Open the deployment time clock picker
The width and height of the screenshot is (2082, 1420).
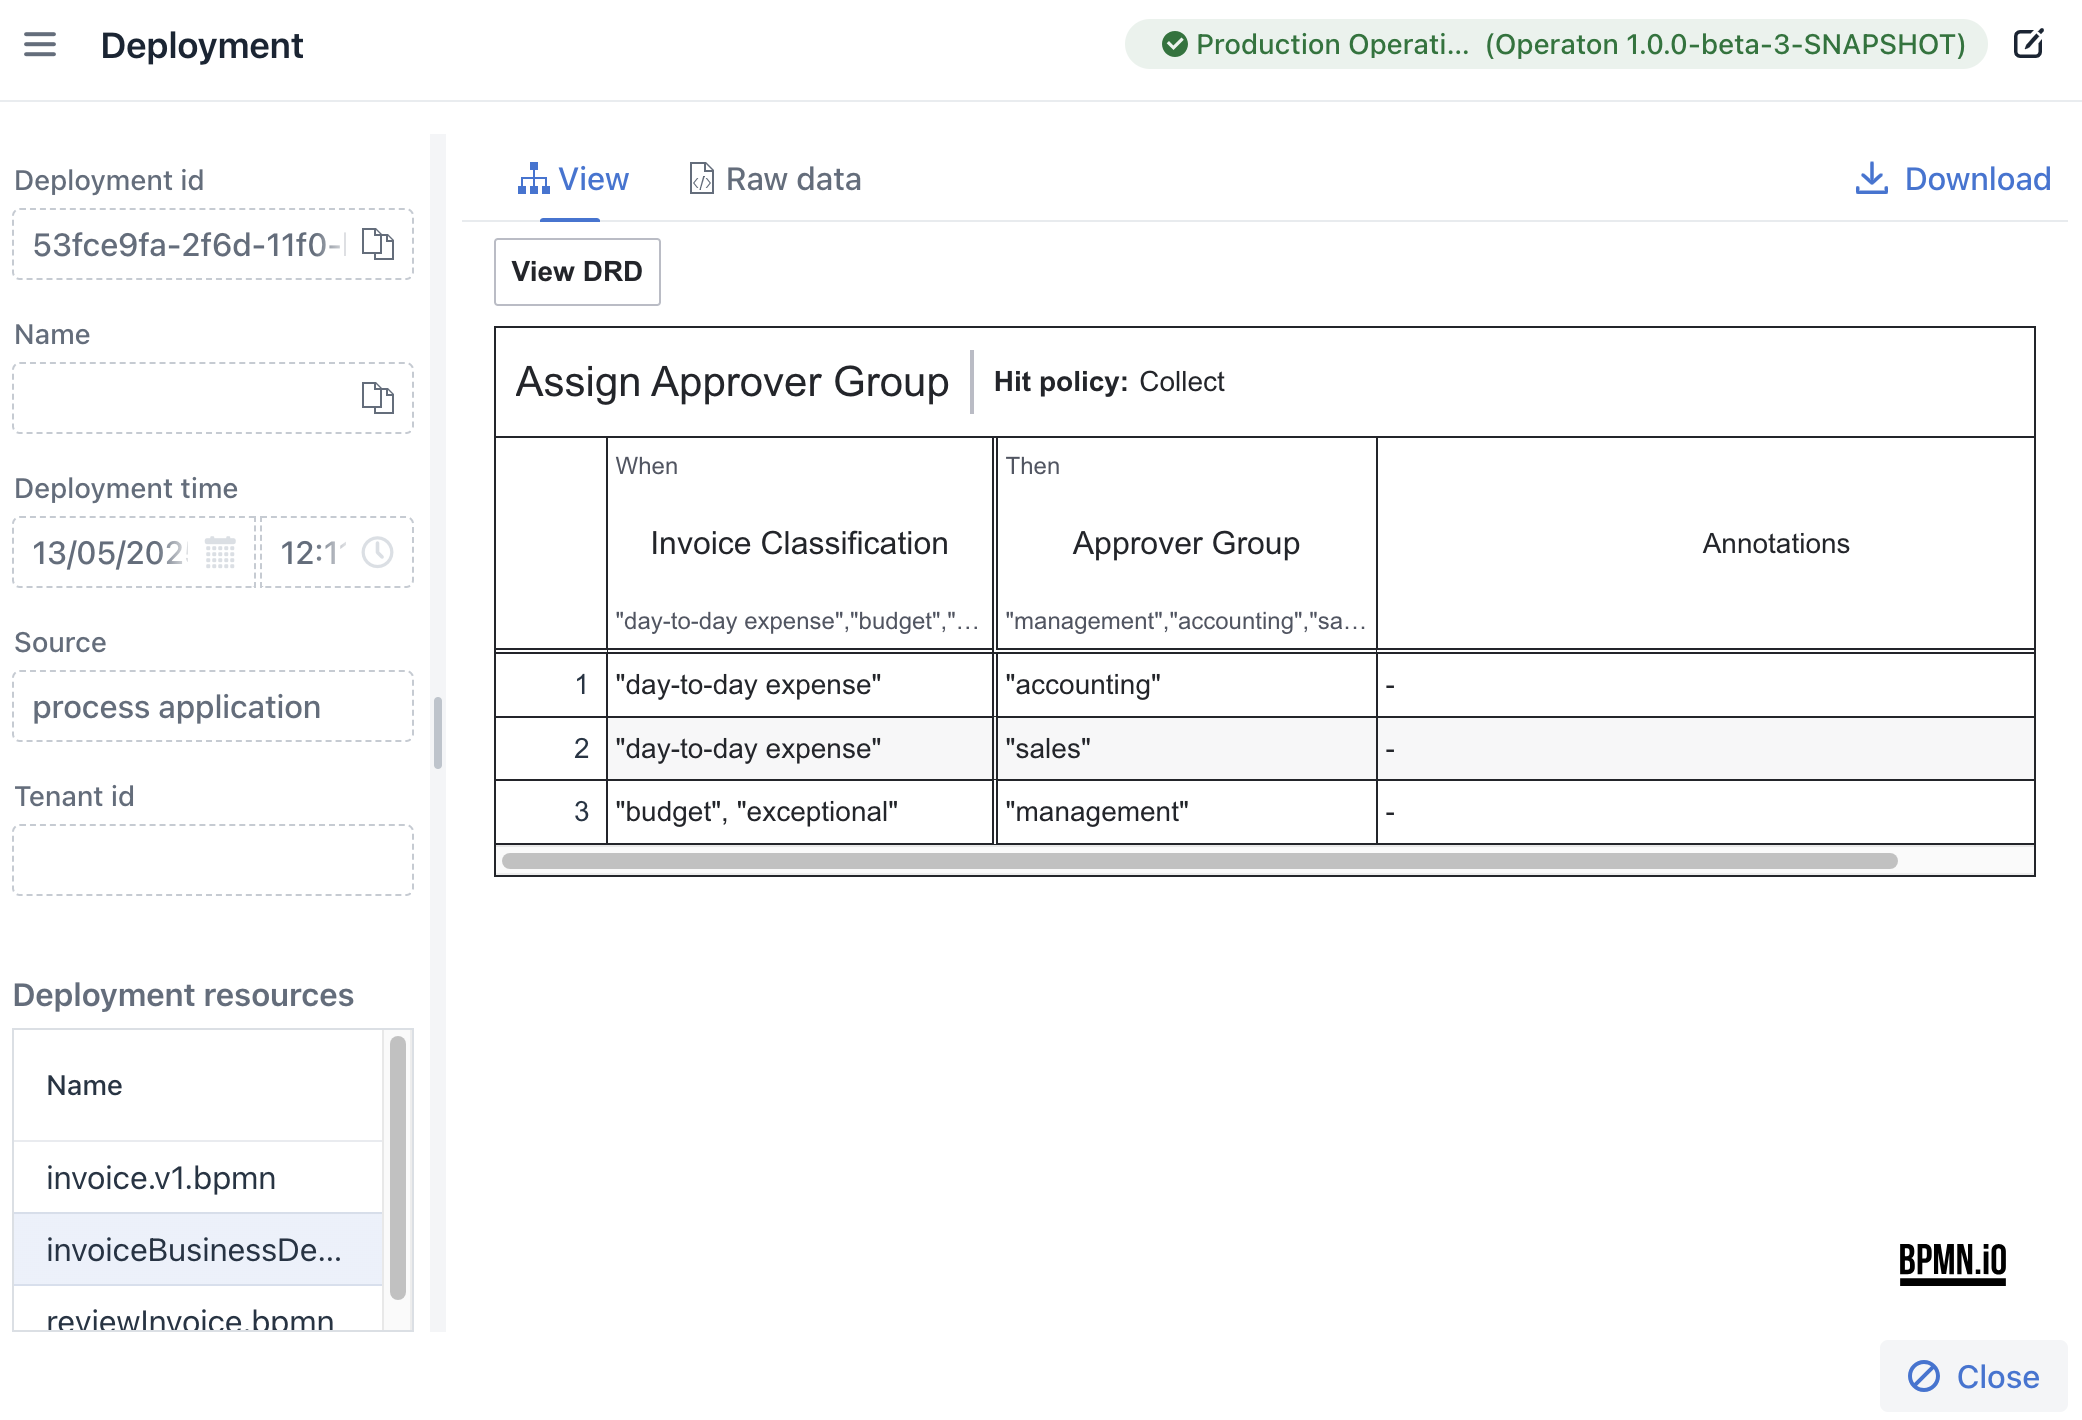377,552
